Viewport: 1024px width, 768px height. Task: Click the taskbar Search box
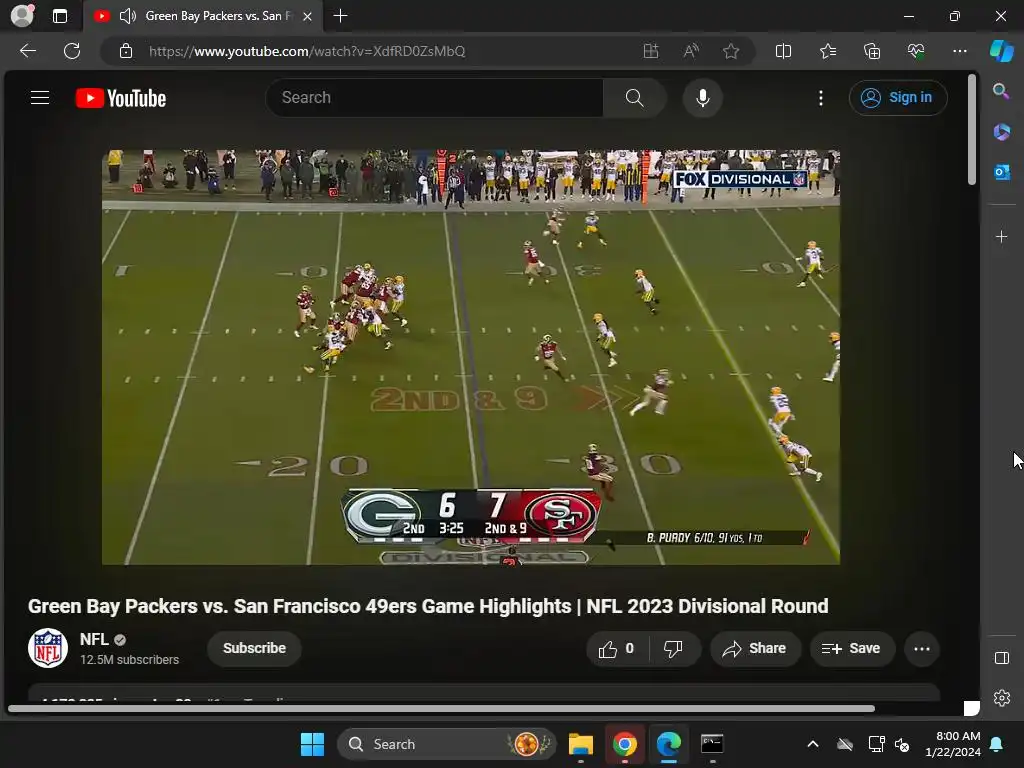pos(447,744)
